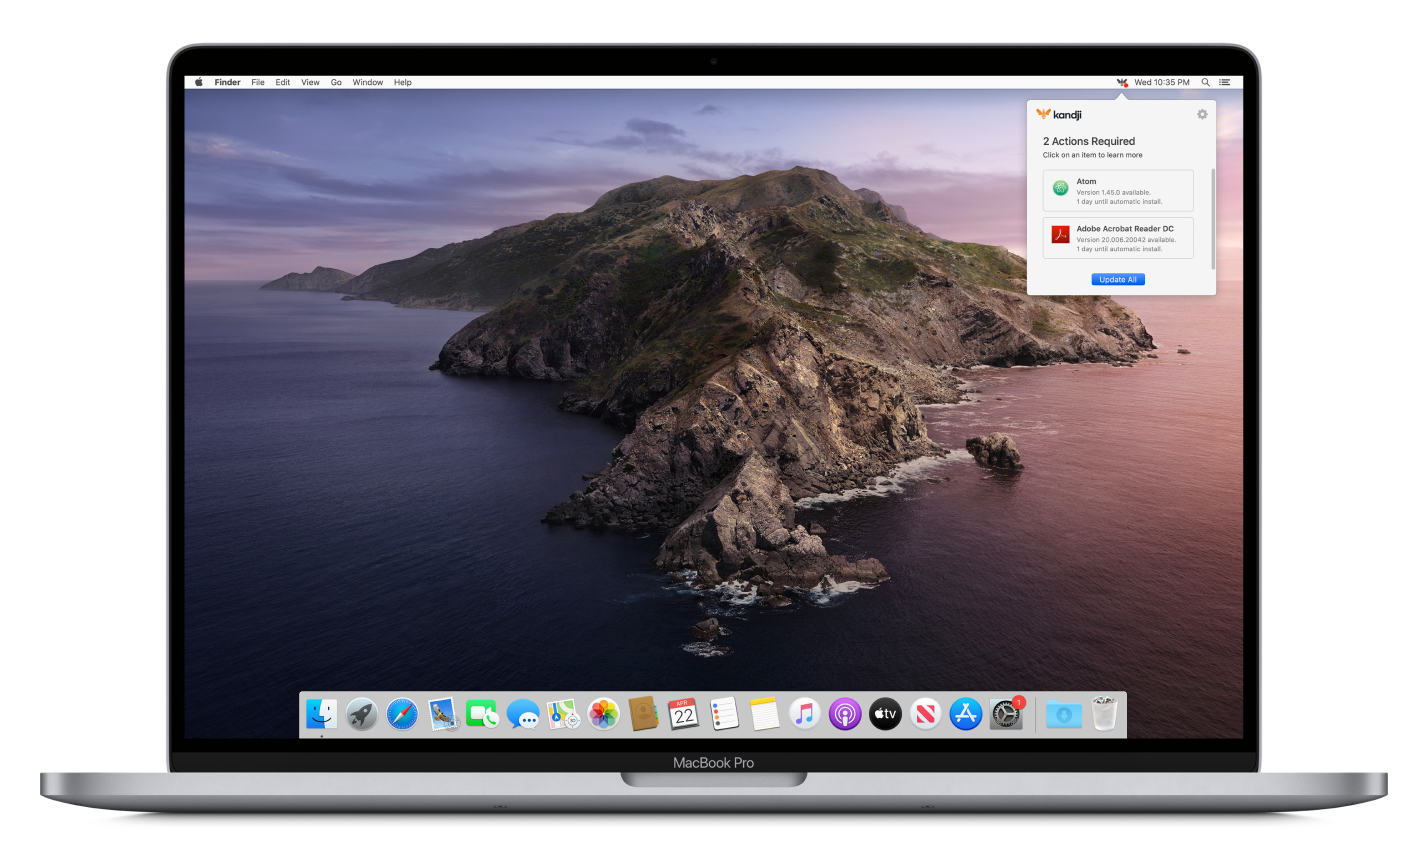Open the Go menu in Finder
The width and height of the screenshot is (1428, 857).
coord(336,82)
